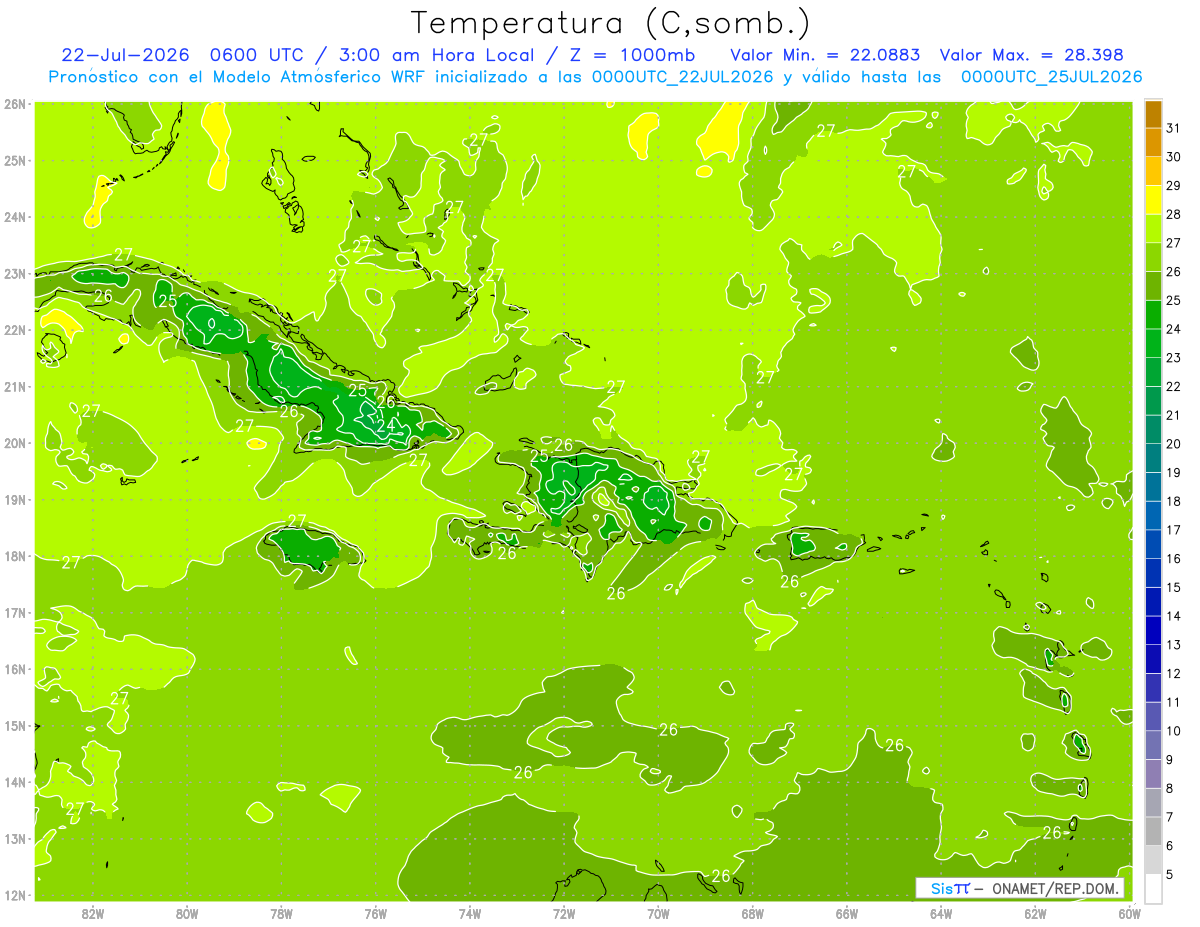Click the '28' color bar label
The height and width of the screenshot is (927, 1200).
point(1174,214)
